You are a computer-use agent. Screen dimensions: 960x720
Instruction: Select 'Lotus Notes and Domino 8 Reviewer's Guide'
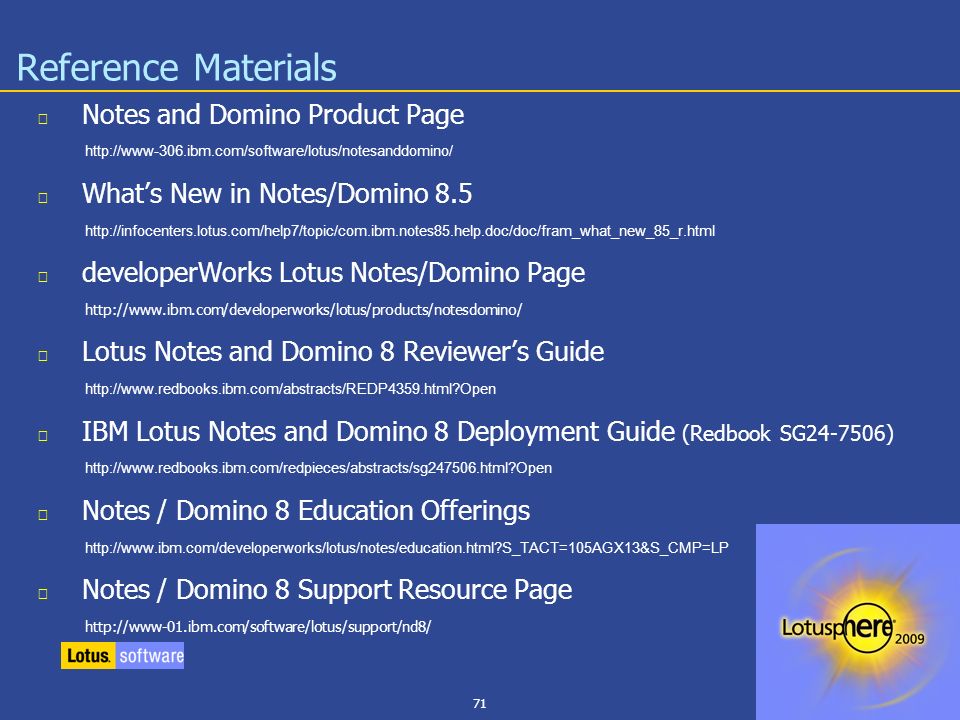click(343, 352)
